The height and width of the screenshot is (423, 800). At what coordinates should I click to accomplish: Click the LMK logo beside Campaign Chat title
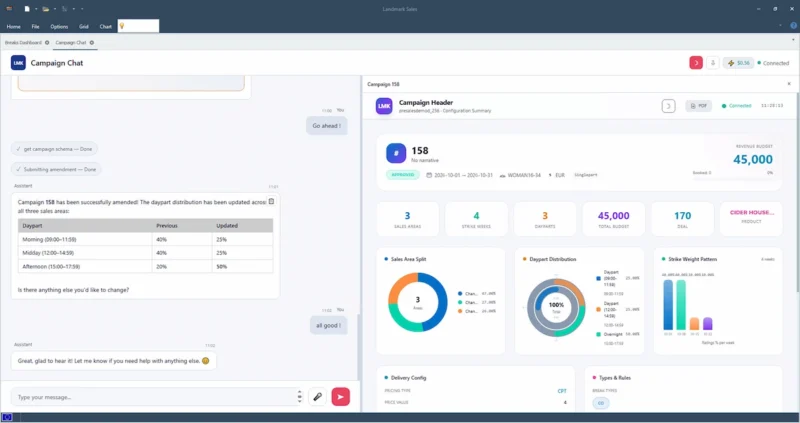18,63
